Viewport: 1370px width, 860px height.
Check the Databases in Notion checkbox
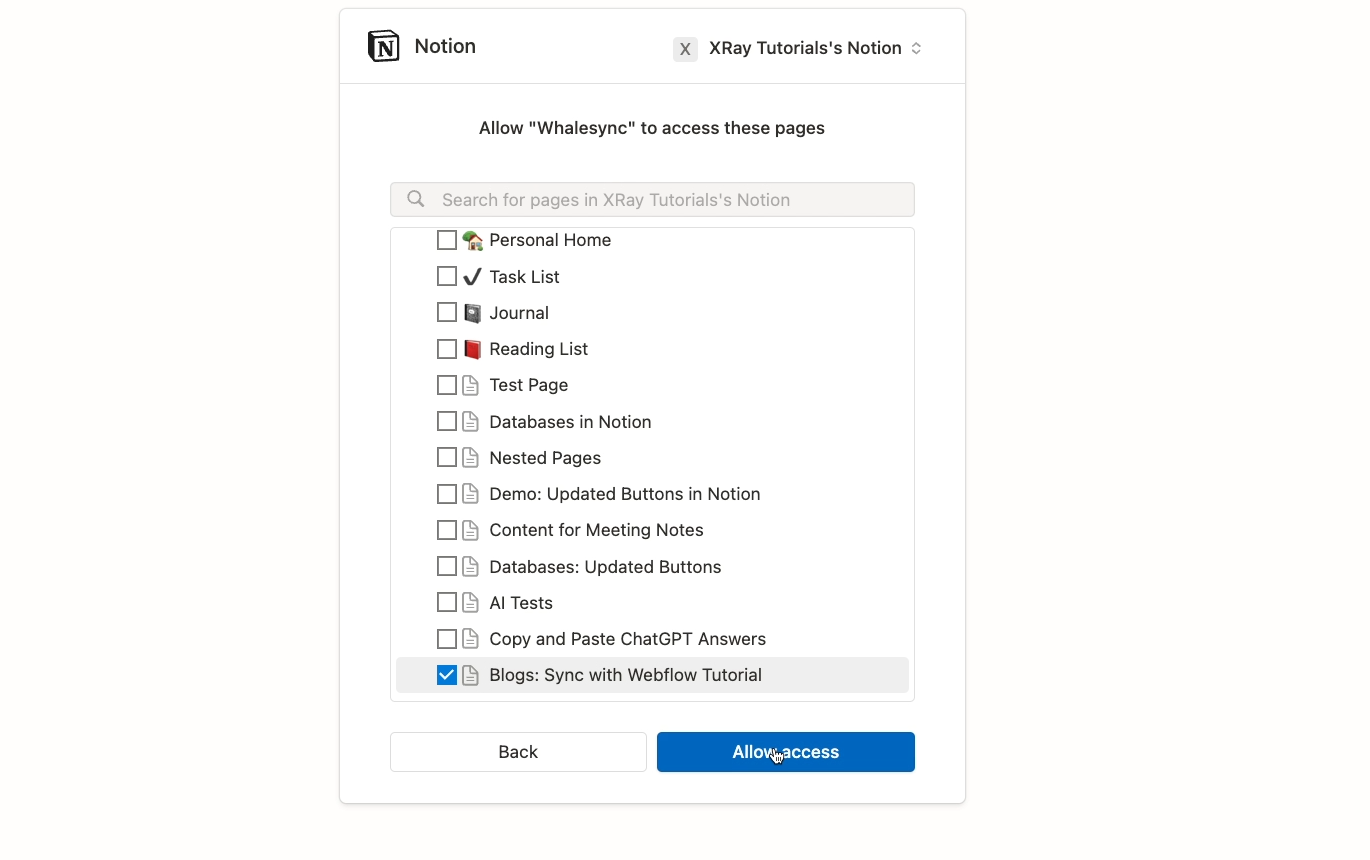click(x=447, y=421)
